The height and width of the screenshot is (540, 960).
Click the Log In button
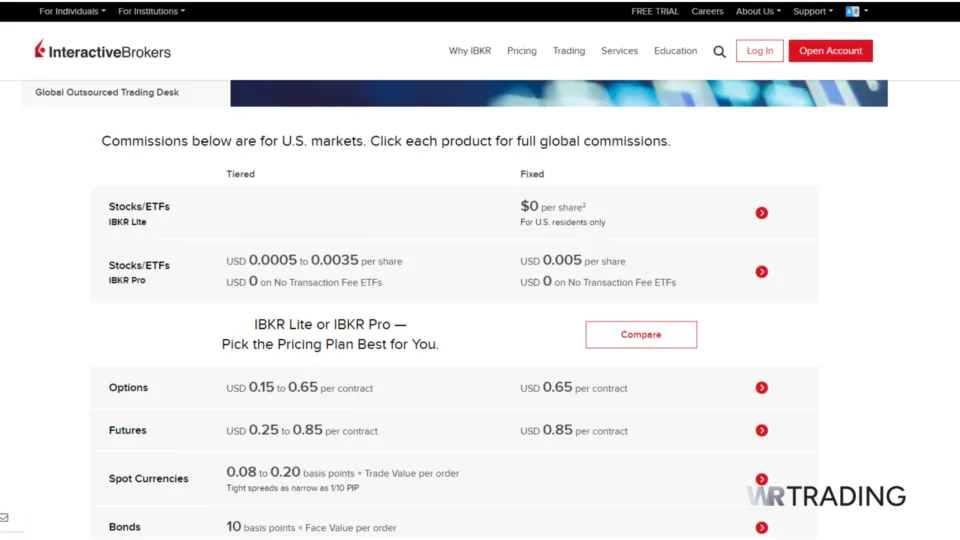(x=760, y=51)
